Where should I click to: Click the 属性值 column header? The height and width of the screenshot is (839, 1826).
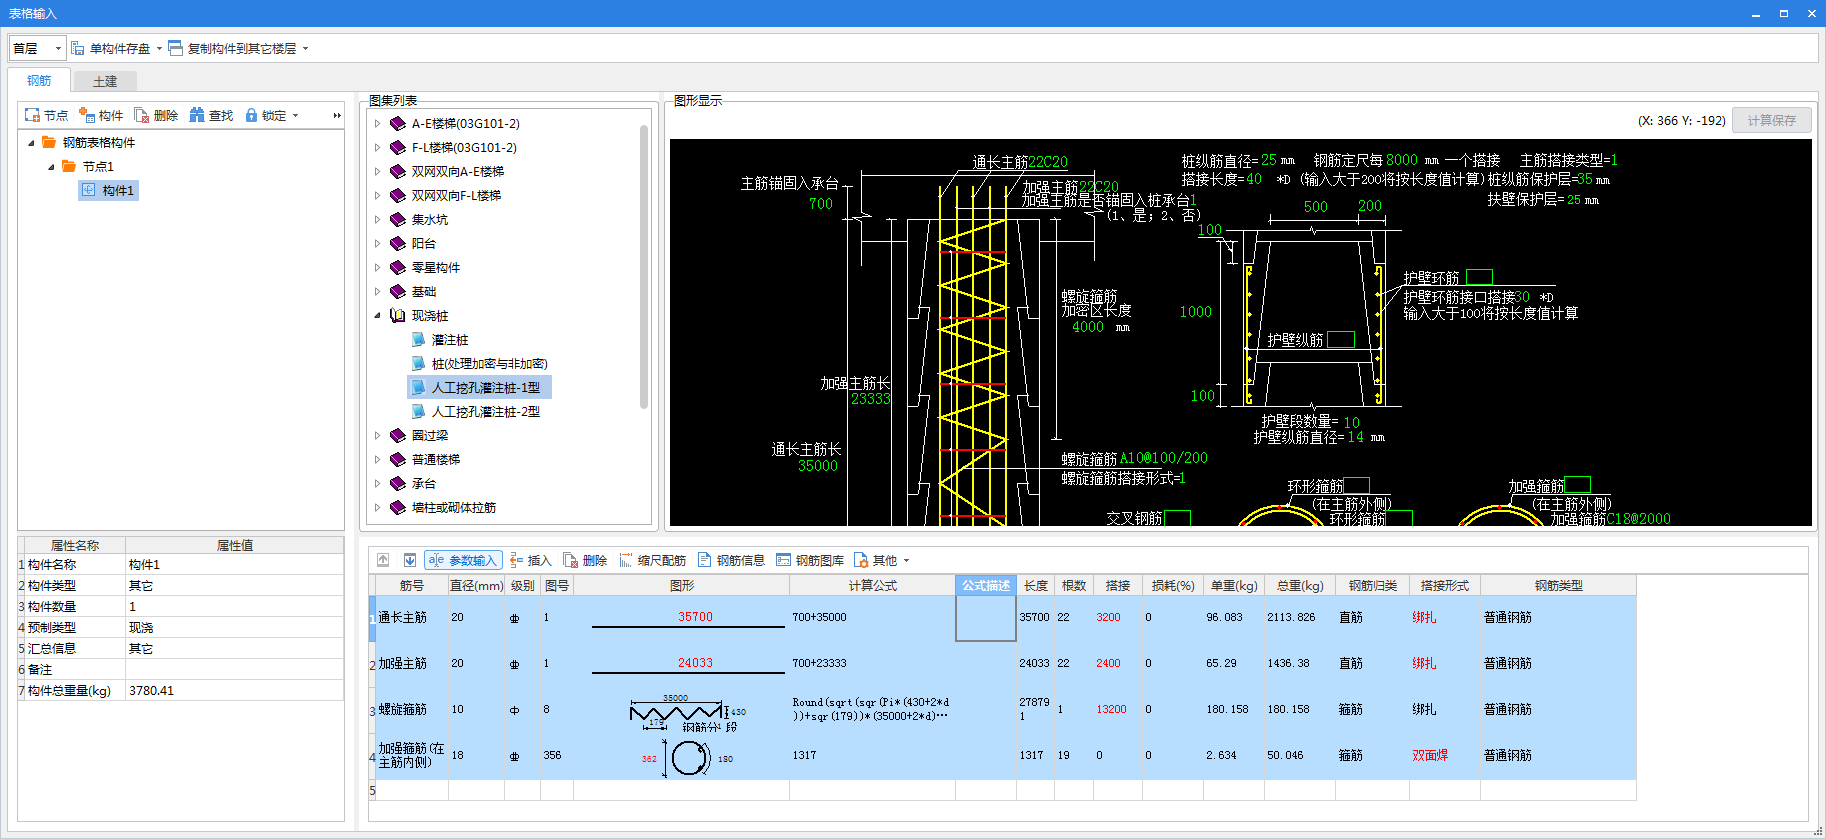234,545
